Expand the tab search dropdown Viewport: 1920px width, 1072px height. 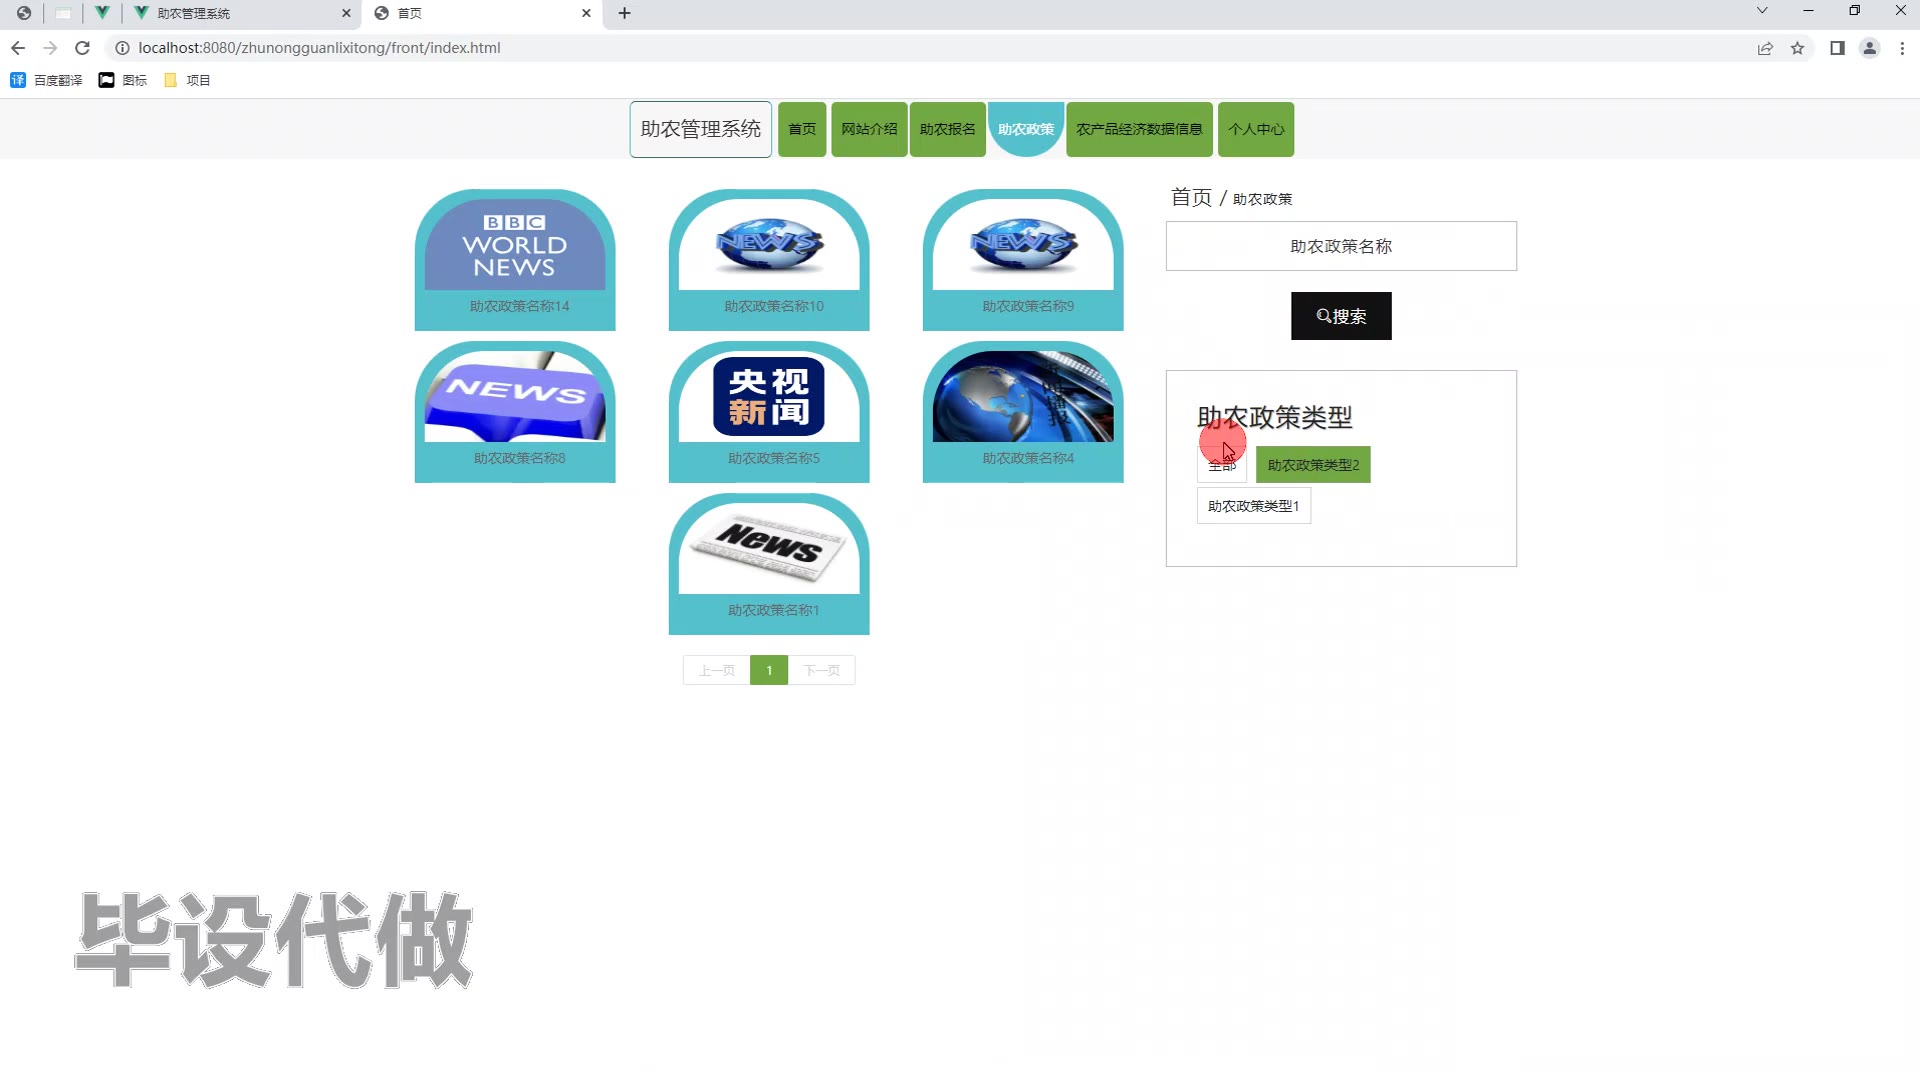tap(1762, 11)
